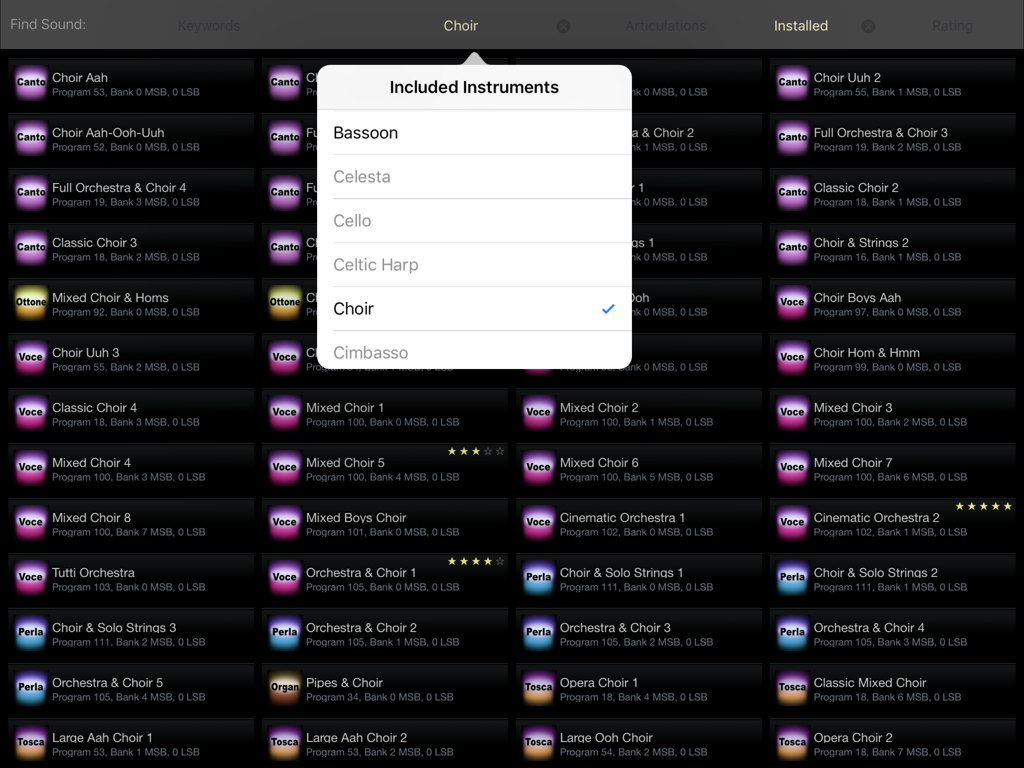The width and height of the screenshot is (1024, 768).
Task: Choose Celesta from the instruments list
Action: [474, 177]
